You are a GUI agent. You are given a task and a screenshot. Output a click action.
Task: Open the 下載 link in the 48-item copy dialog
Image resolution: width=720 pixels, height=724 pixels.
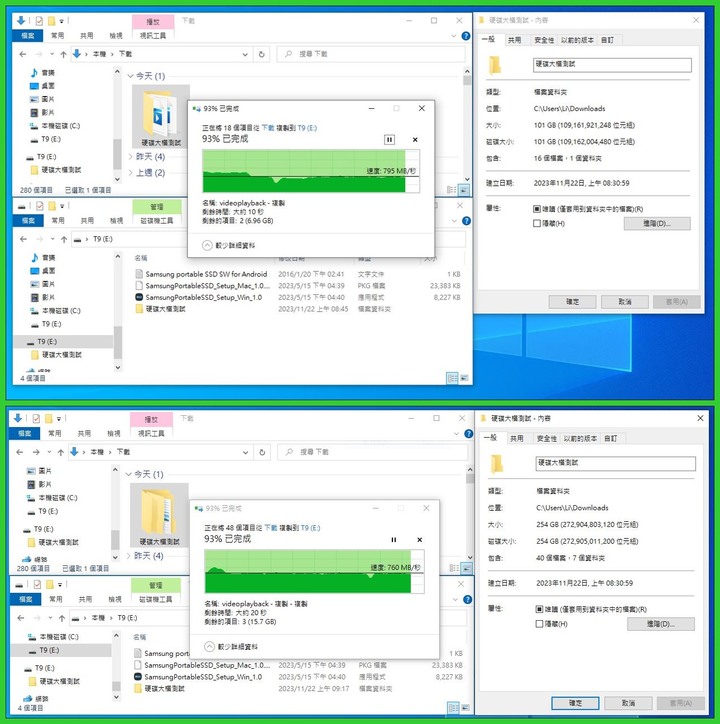tap(271, 528)
